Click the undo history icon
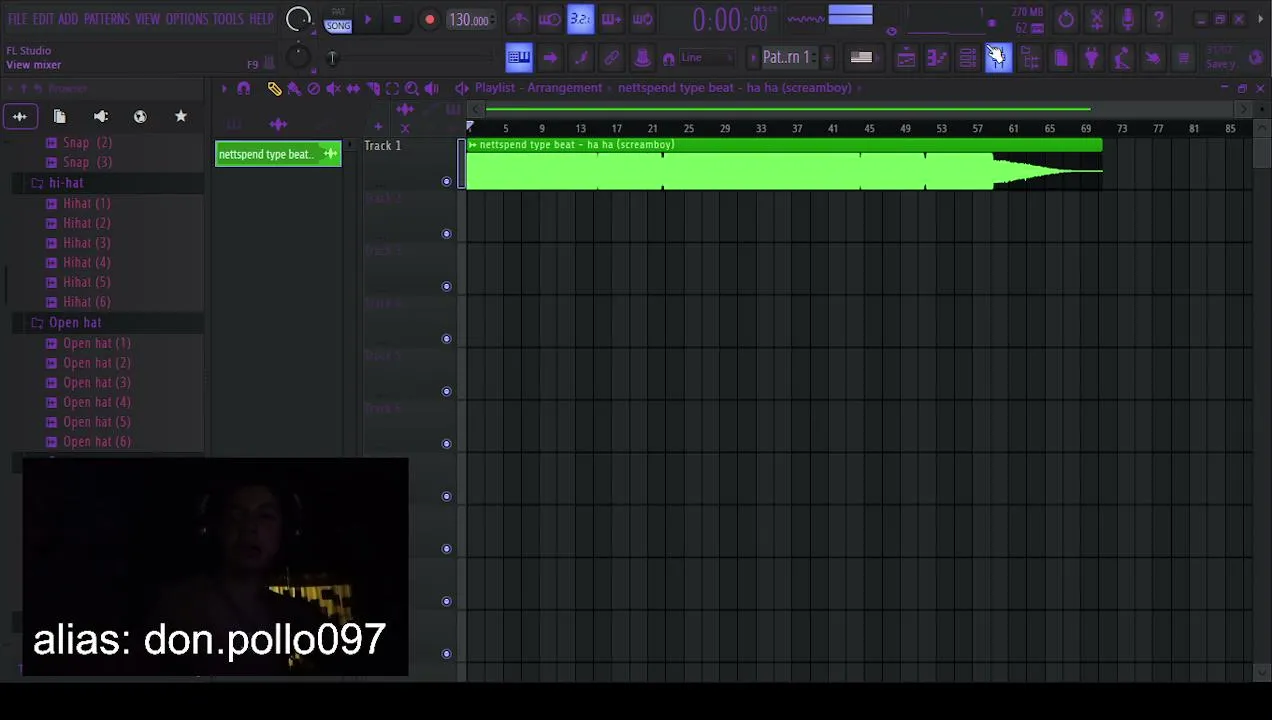 pos(1066,19)
